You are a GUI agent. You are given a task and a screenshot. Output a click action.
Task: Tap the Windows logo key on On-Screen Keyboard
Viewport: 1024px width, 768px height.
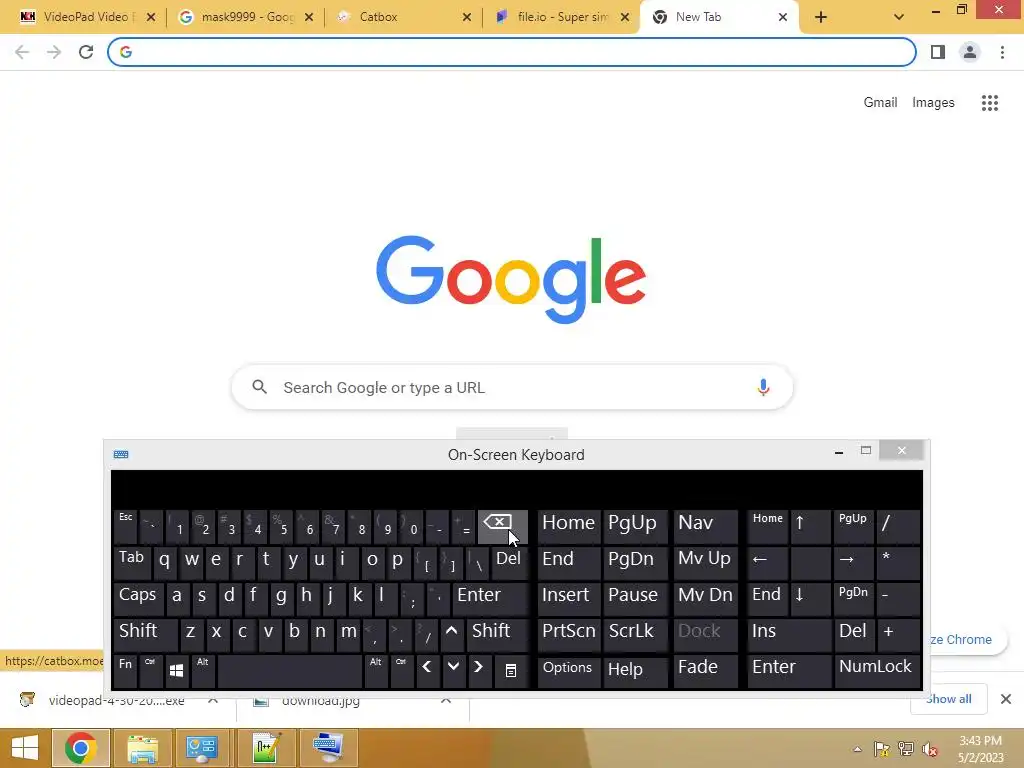point(176,671)
